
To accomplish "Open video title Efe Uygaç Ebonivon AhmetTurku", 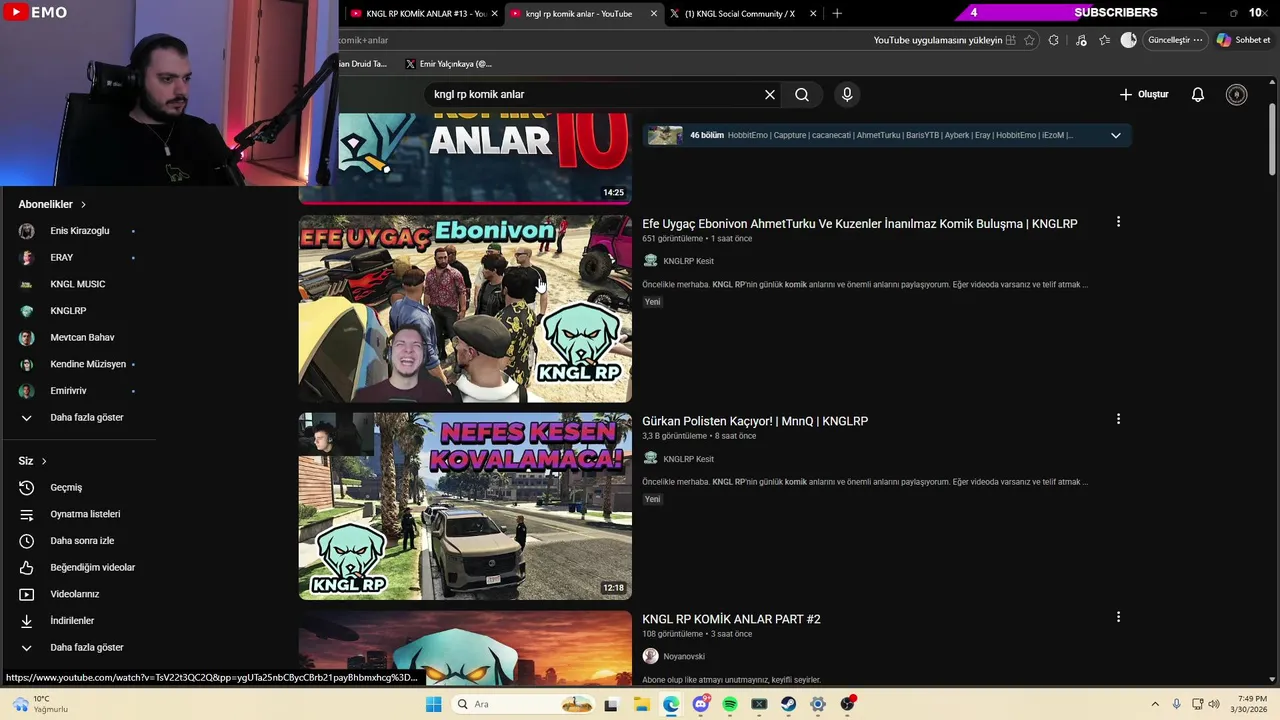I will tap(859, 224).
